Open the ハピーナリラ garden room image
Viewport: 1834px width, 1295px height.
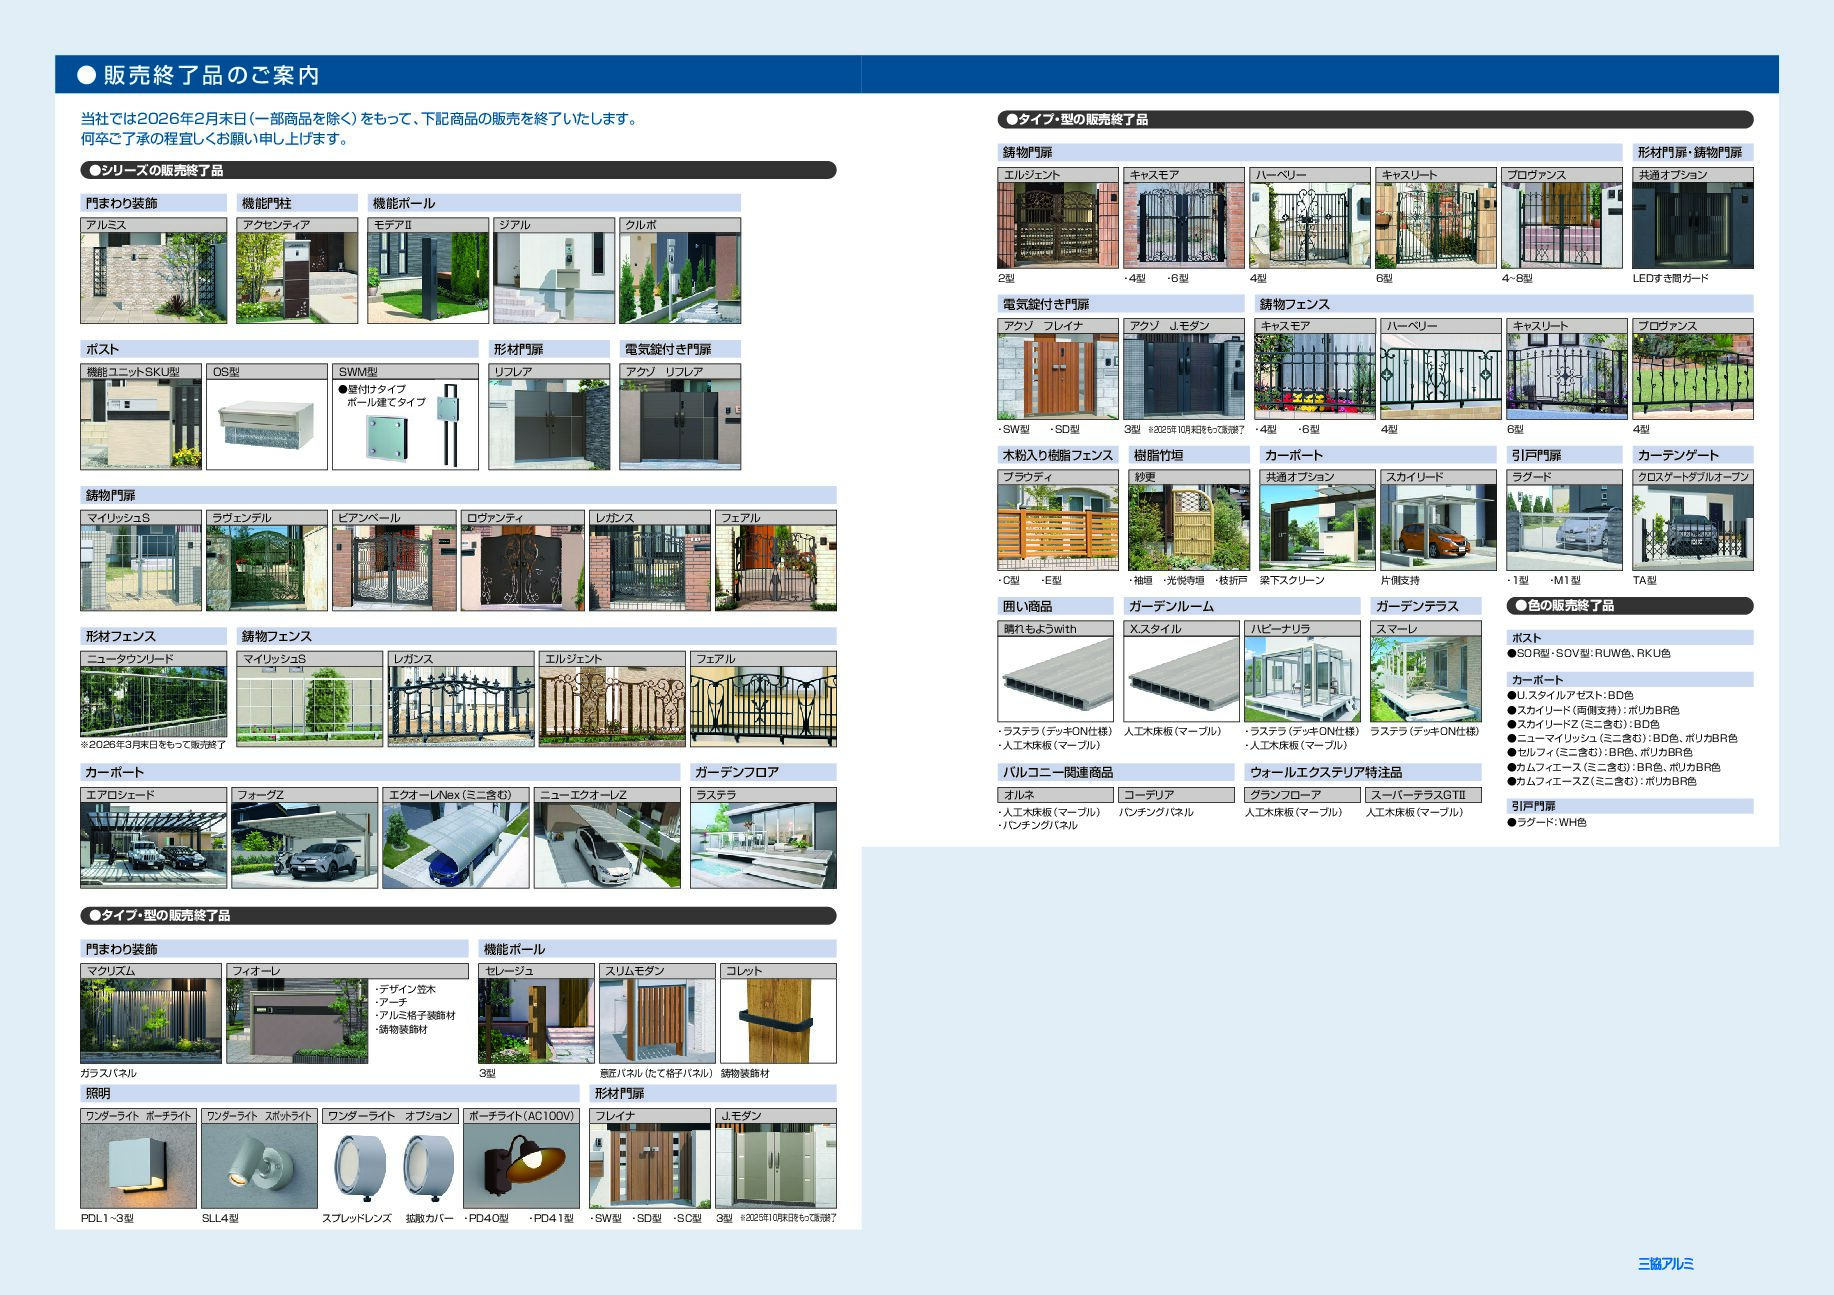(x=1302, y=679)
